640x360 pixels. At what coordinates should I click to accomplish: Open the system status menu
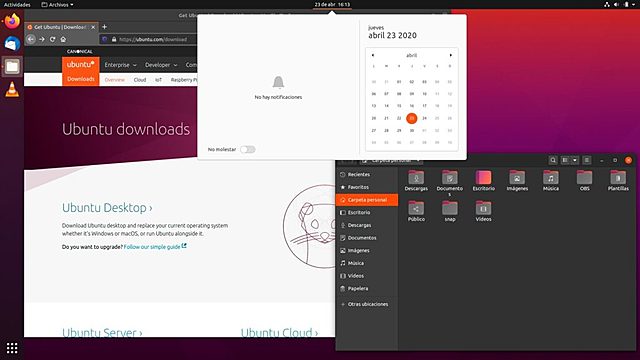click(x=618, y=4)
